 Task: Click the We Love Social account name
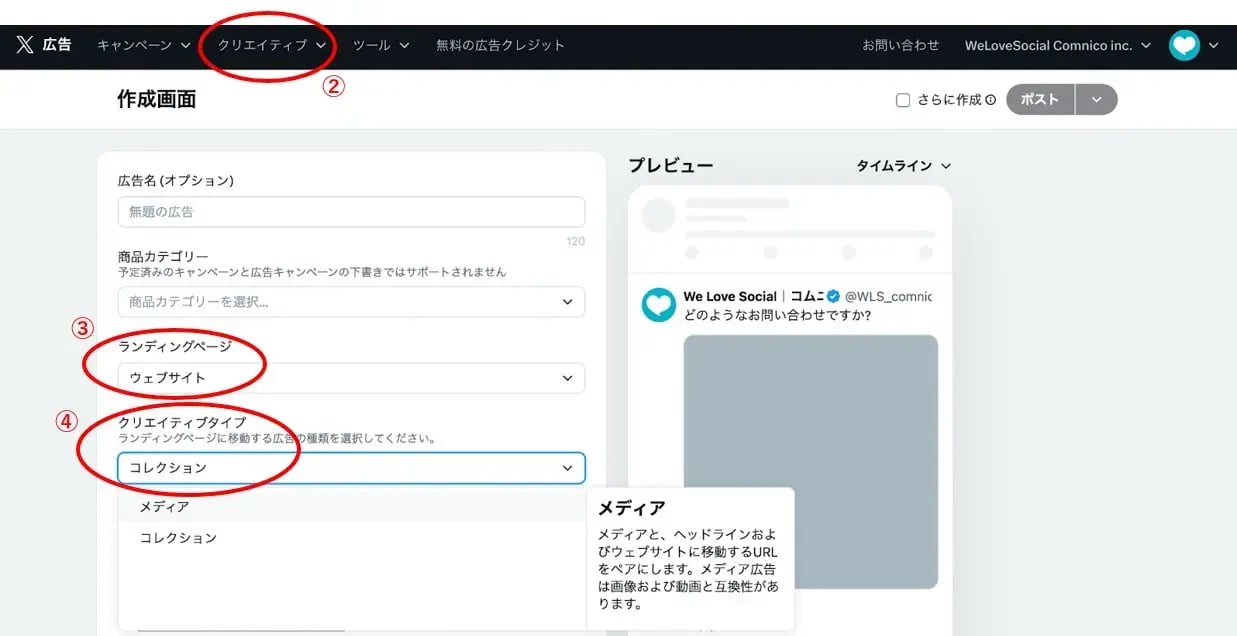[x=753, y=297]
